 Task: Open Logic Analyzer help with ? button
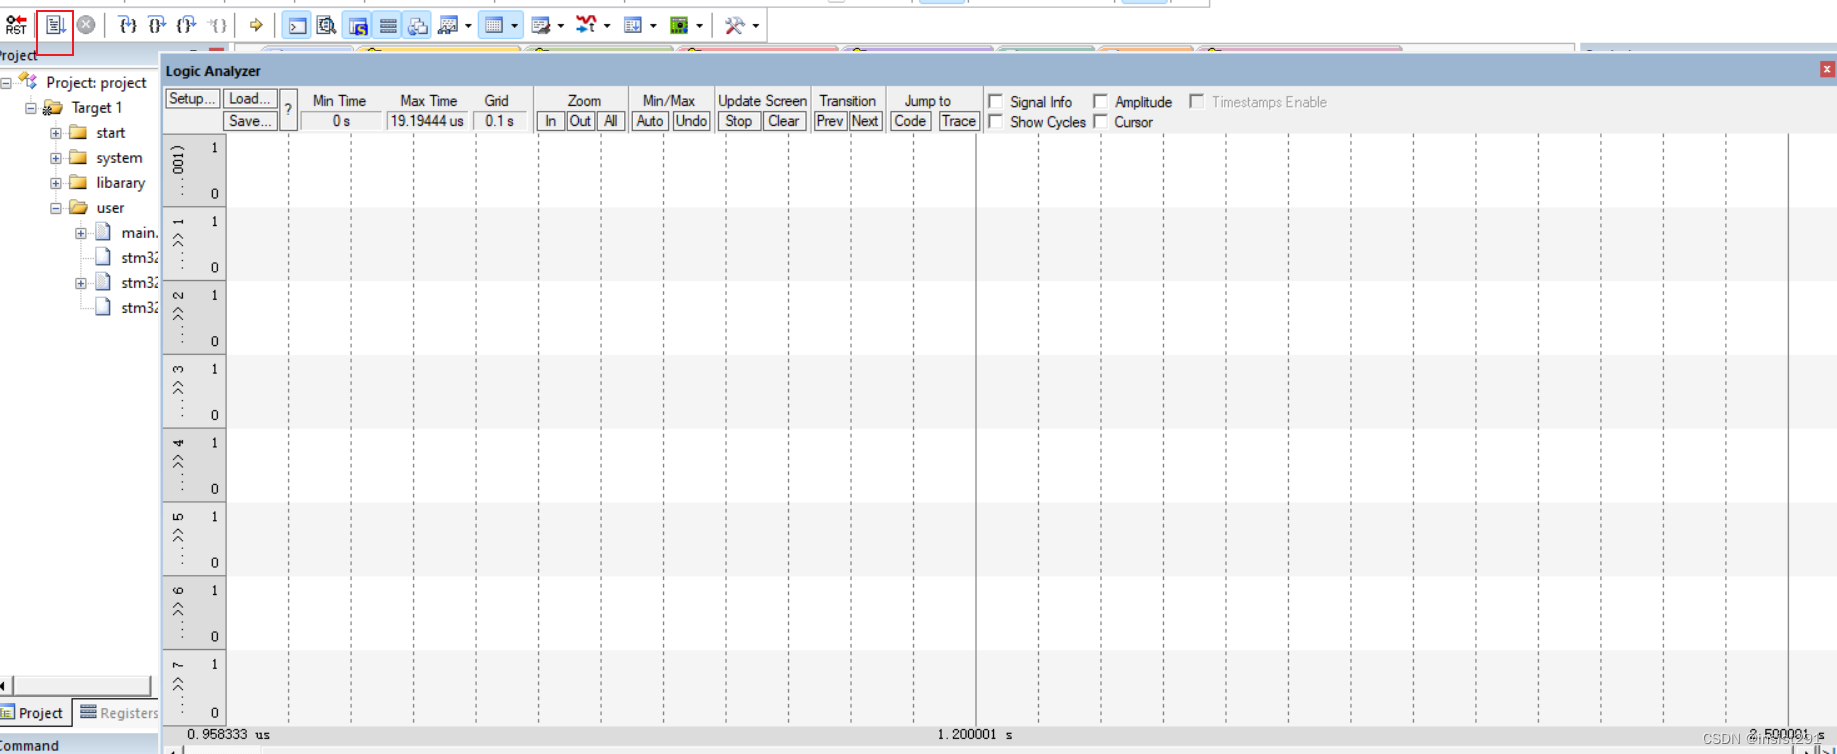tap(288, 110)
